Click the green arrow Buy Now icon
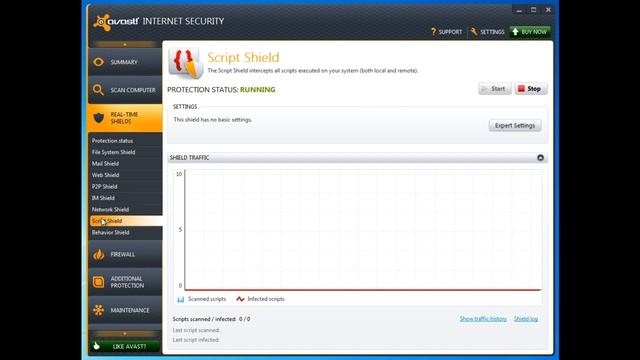The image size is (640, 360). (515, 31)
